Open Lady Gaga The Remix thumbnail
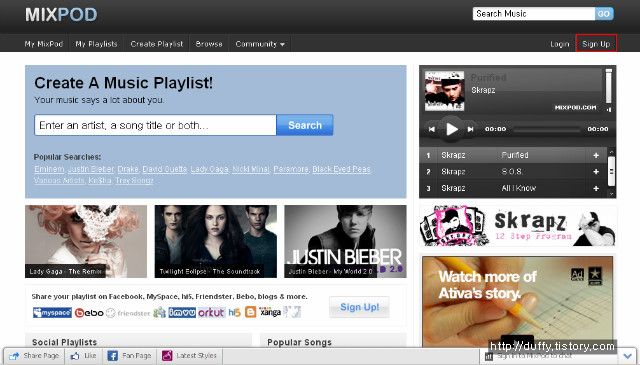640x365 pixels. (x=86, y=241)
